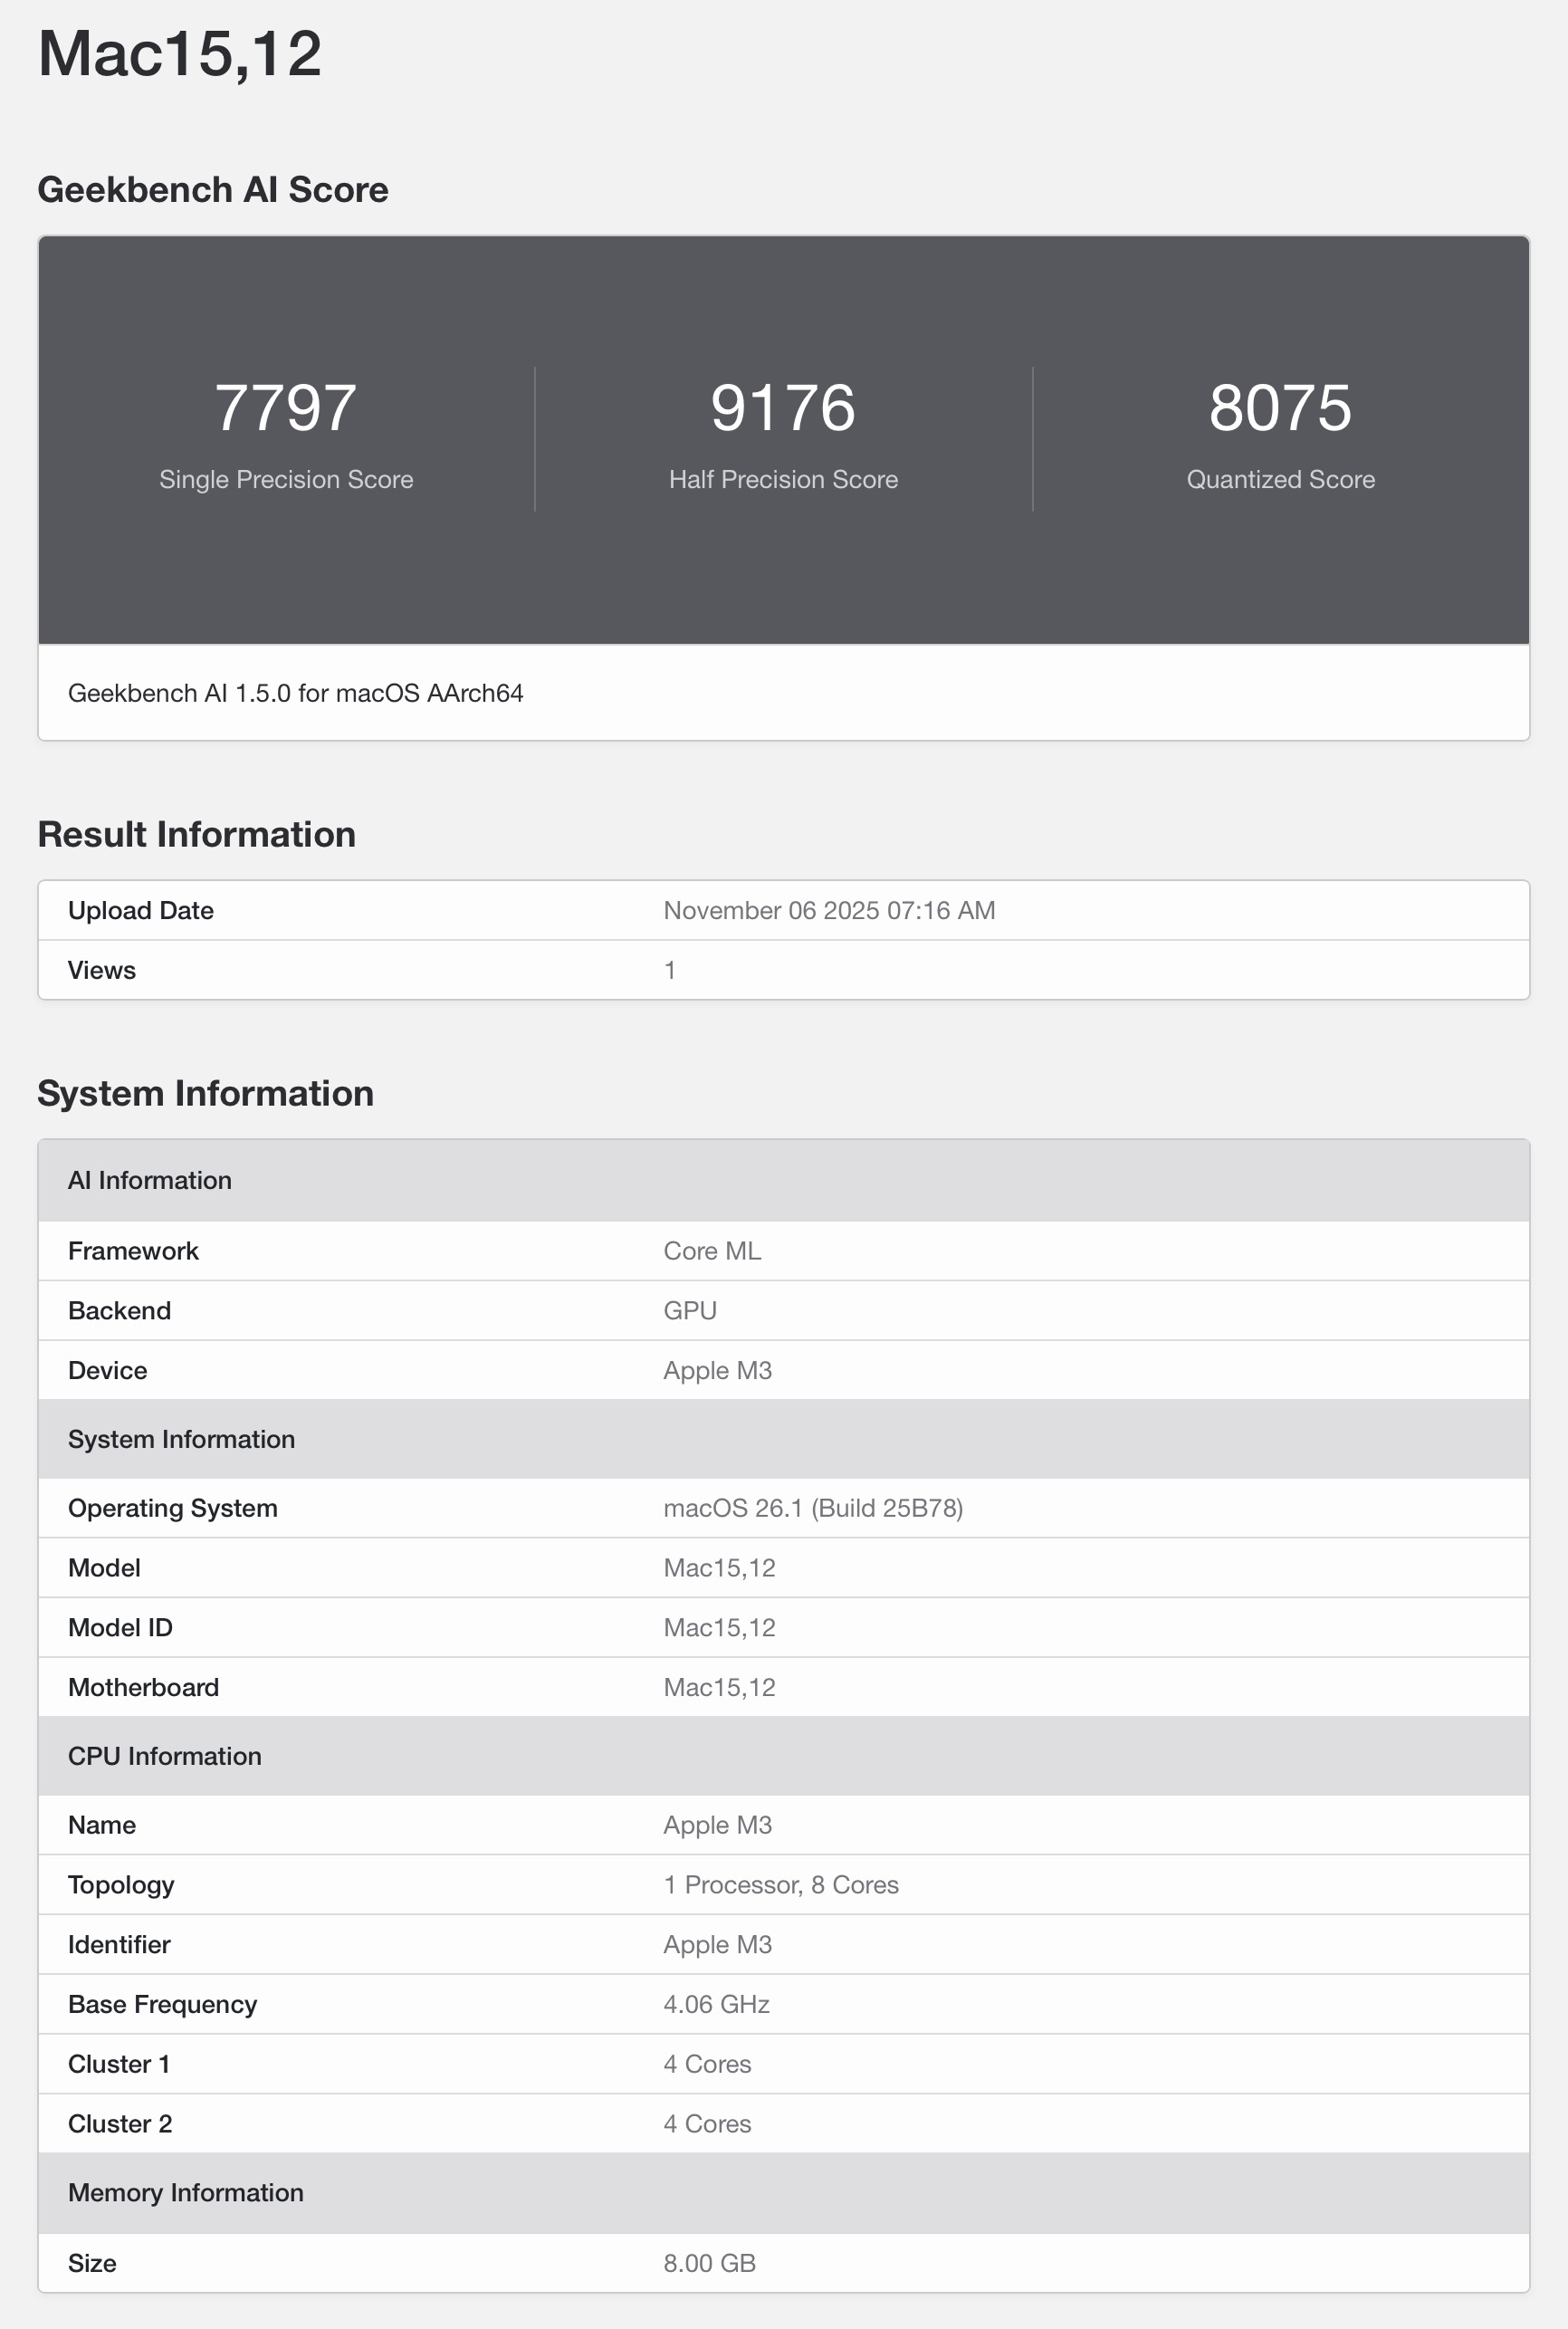The width and height of the screenshot is (1568, 2329).
Task: Select the Topology value 1 Processor, 8 Cores
Action: coord(781,1885)
